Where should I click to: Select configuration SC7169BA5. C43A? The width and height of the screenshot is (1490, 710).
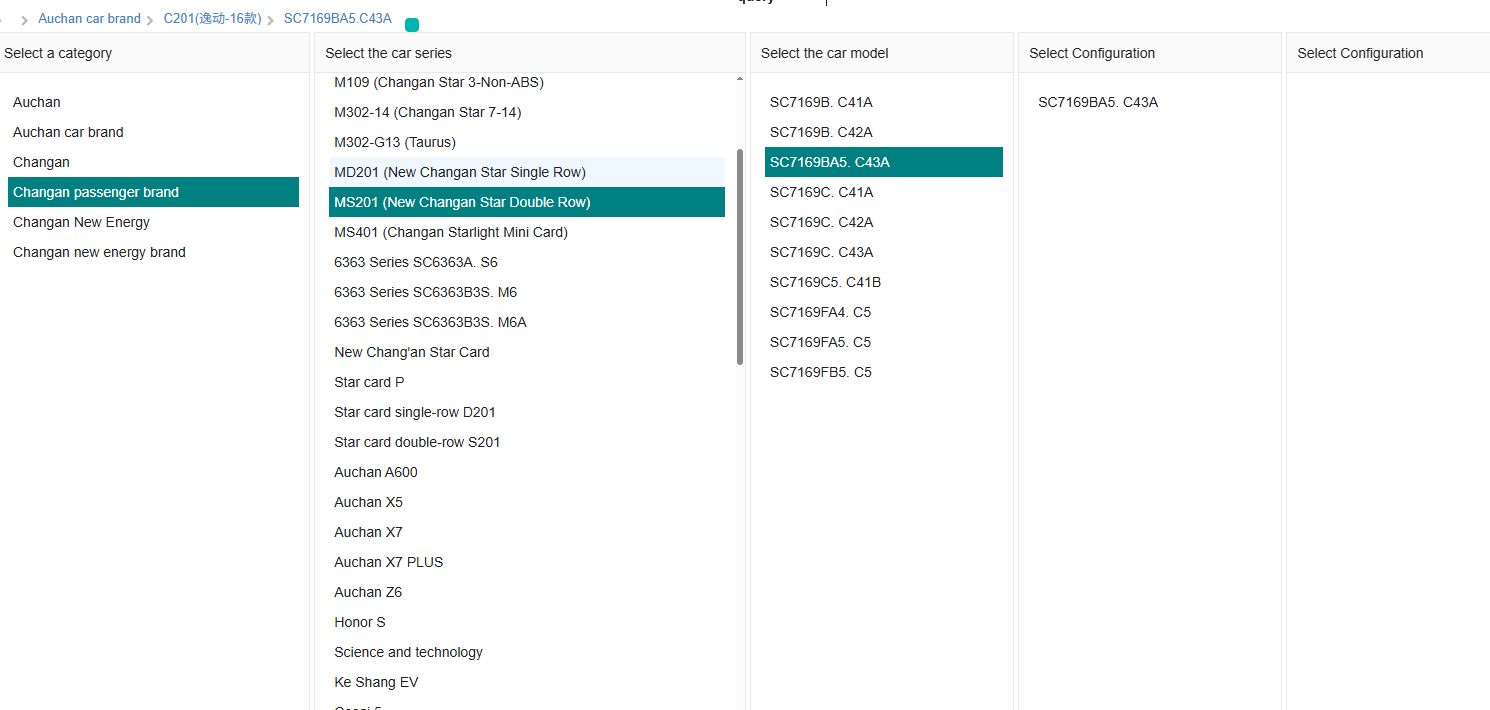[1098, 102]
